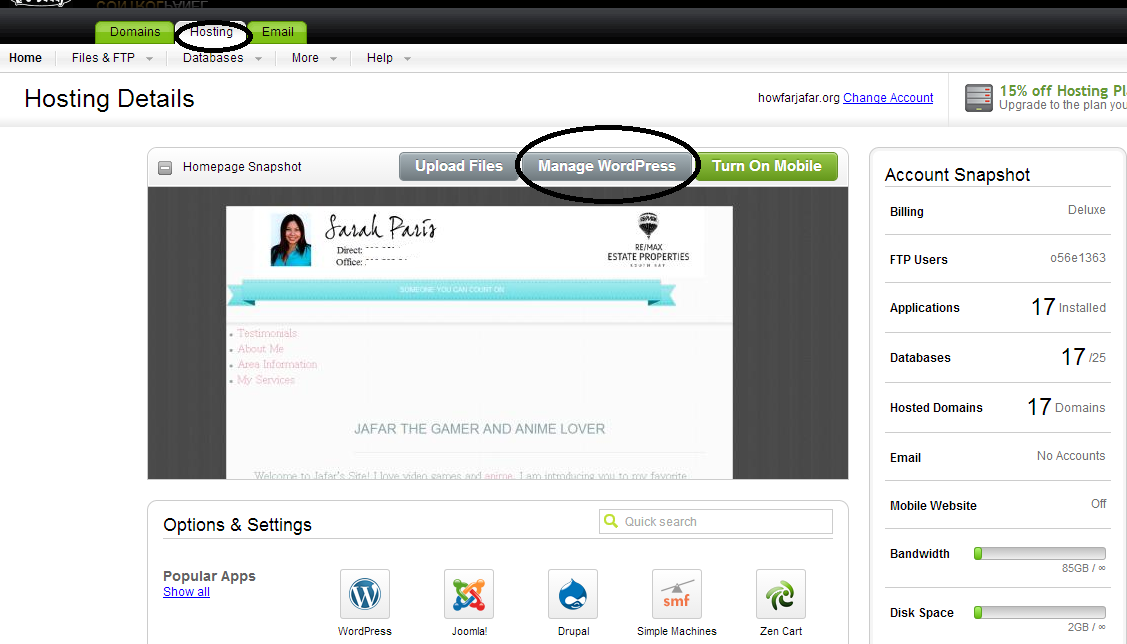Click the 'No Accounts' email value
This screenshot has height=644, width=1127.
1071,456
